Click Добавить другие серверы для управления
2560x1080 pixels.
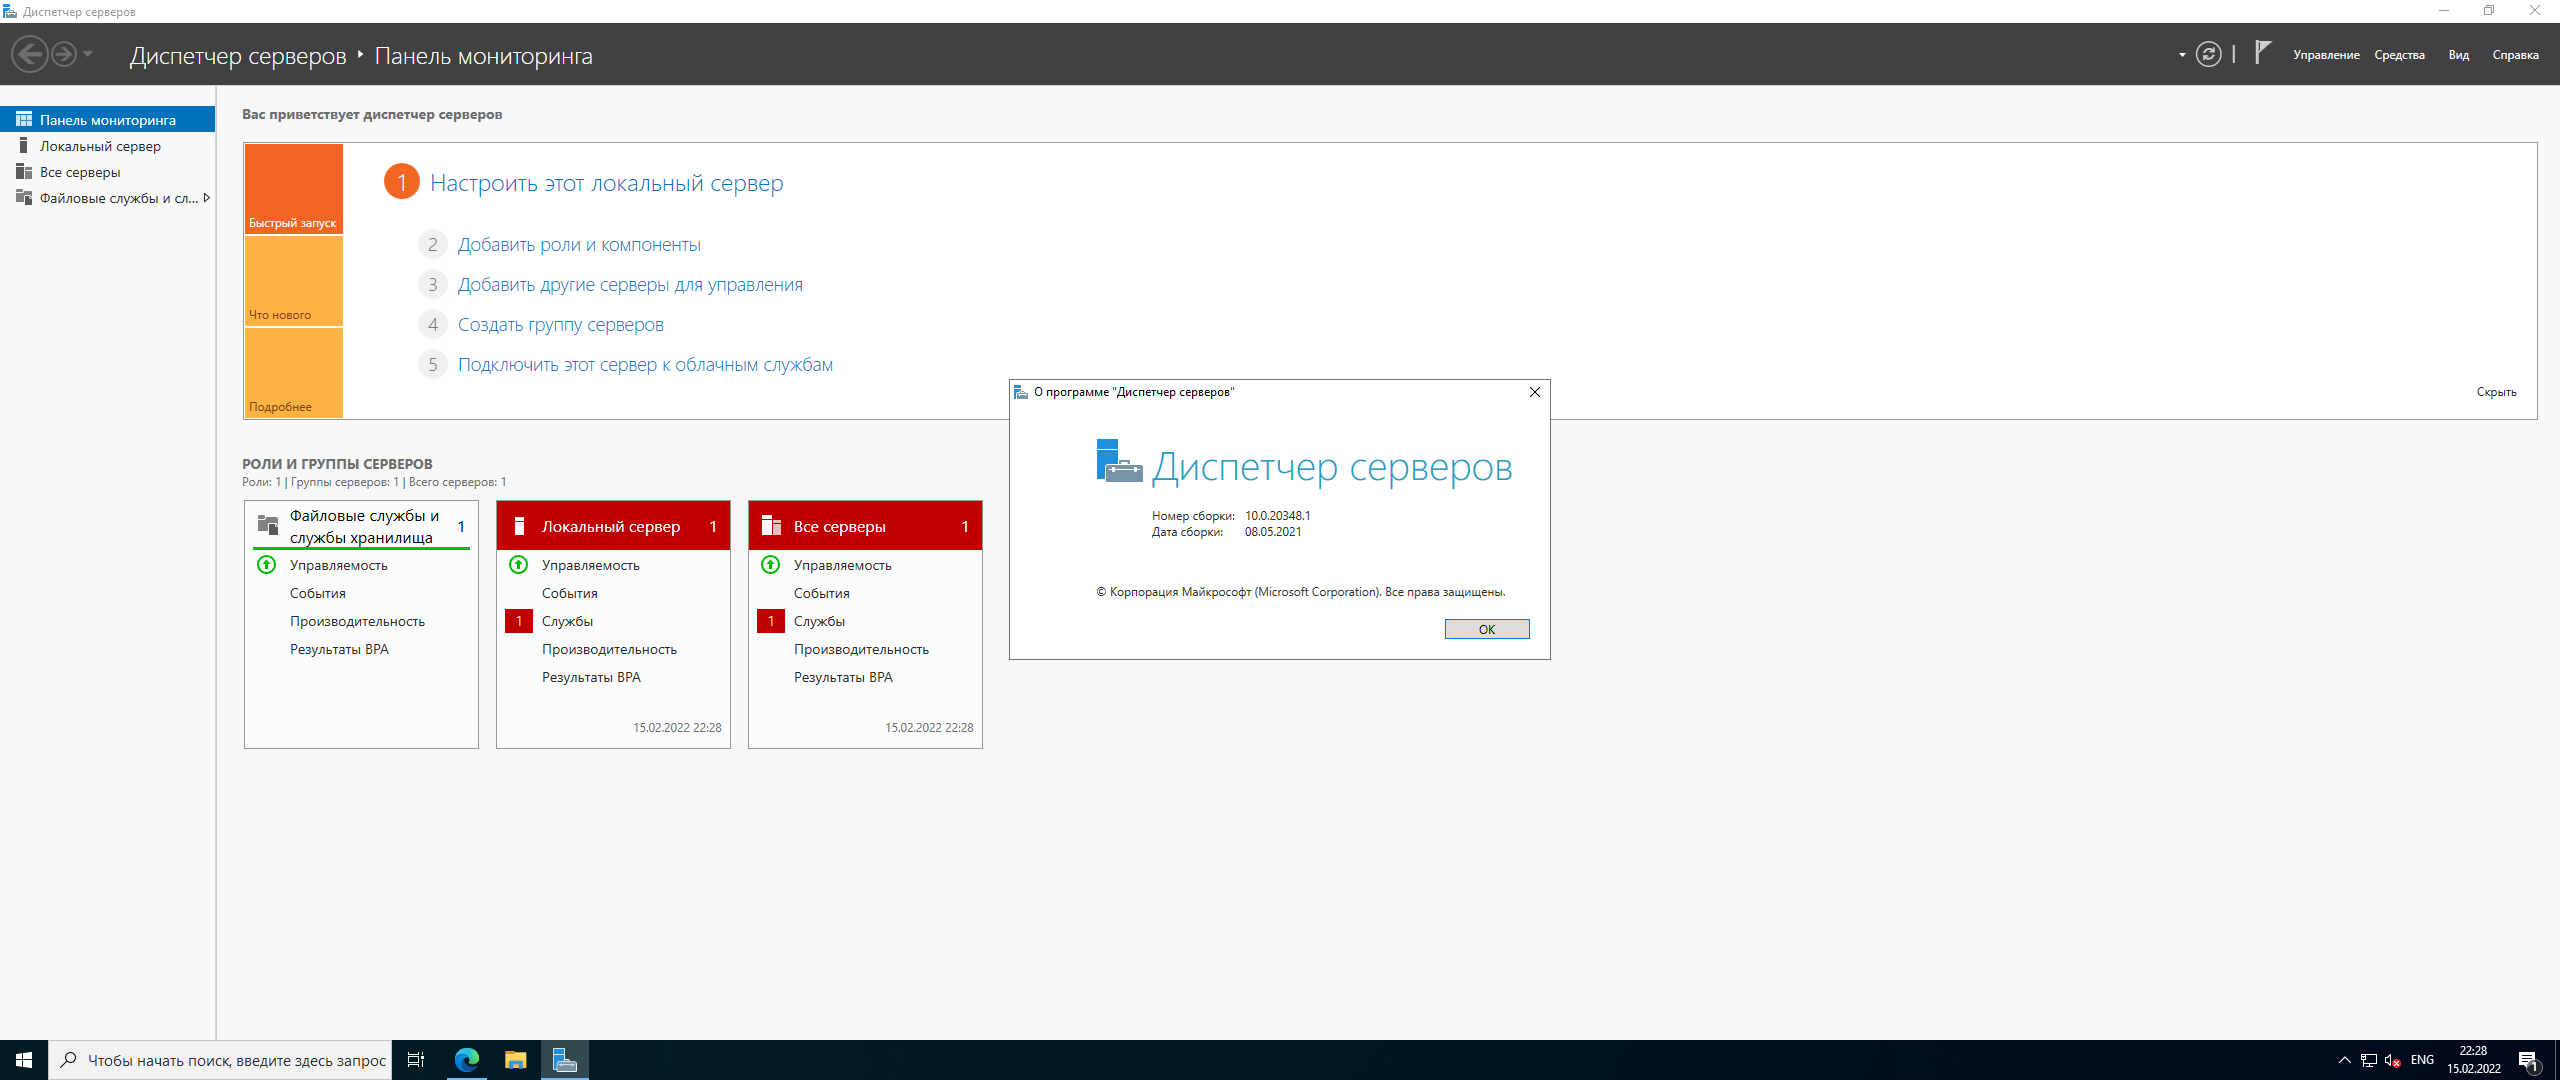pos(630,285)
